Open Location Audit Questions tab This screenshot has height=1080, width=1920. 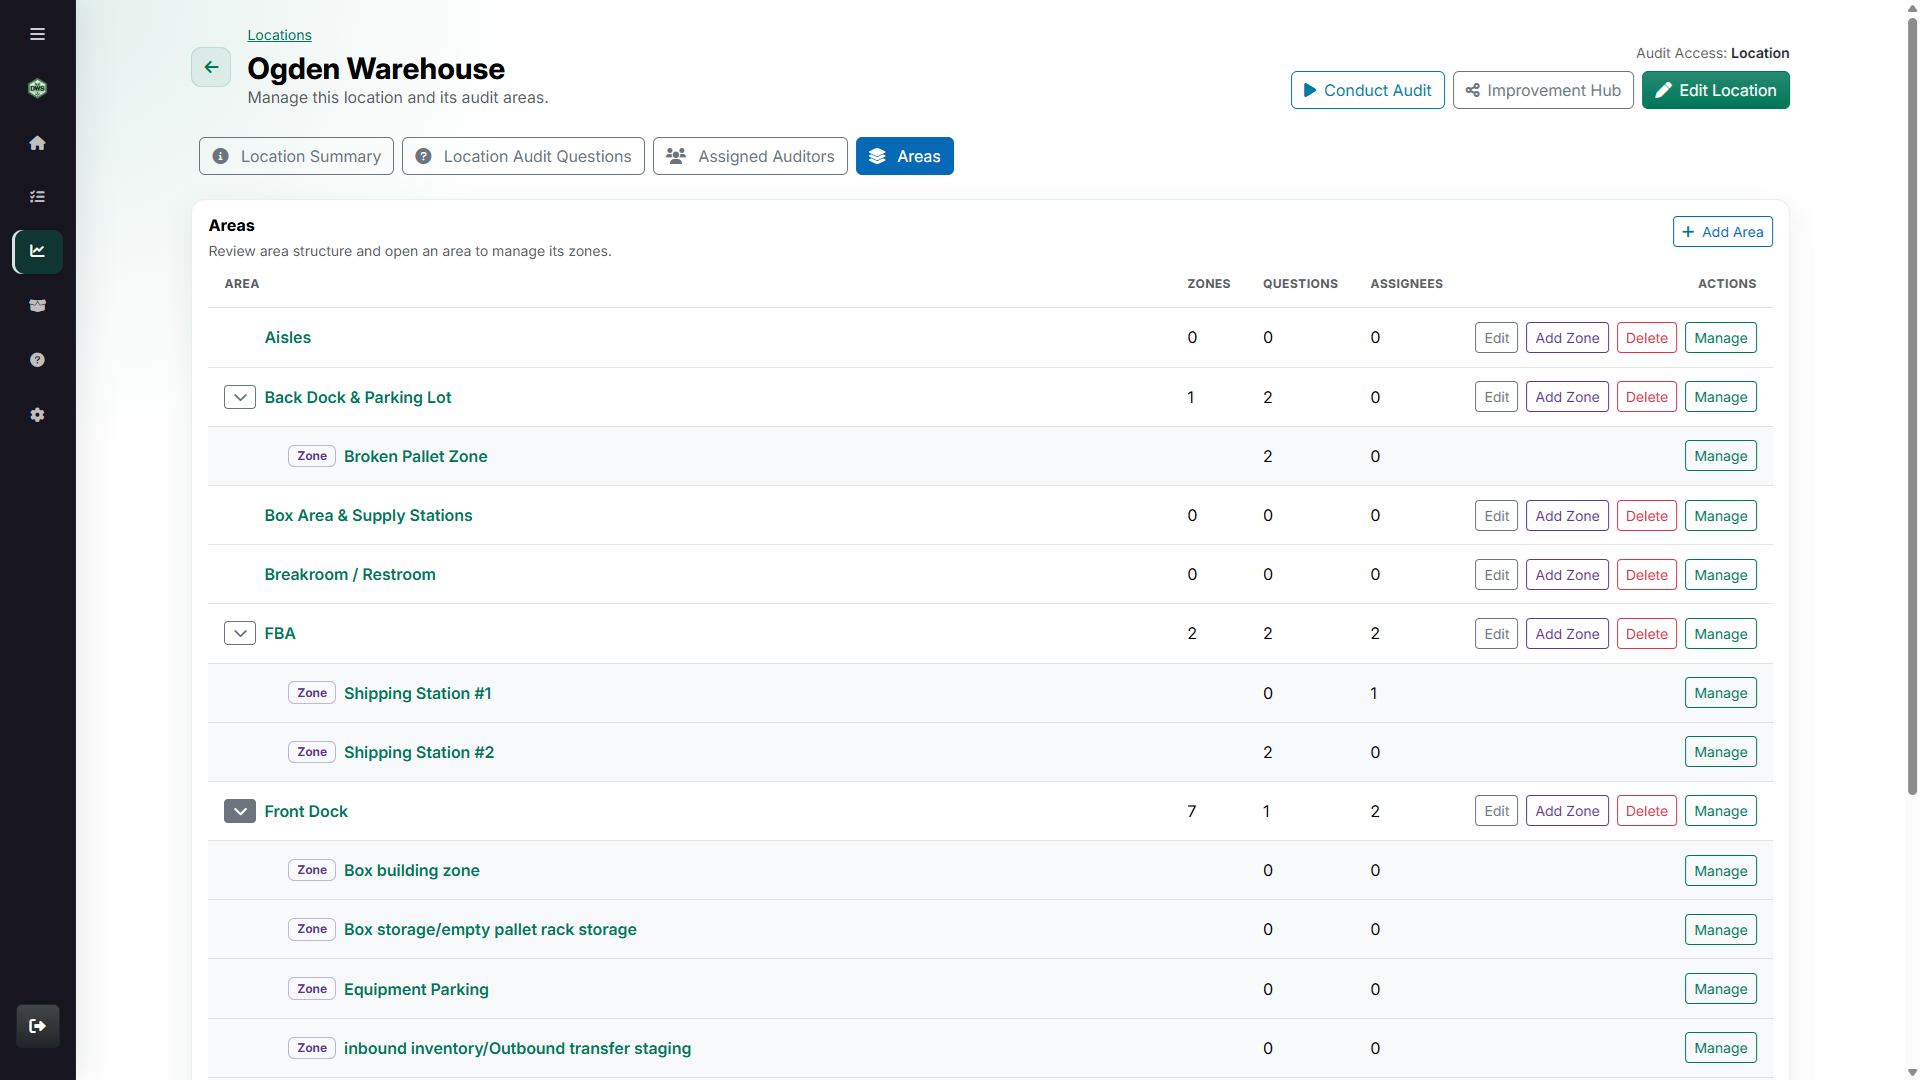click(523, 156)
